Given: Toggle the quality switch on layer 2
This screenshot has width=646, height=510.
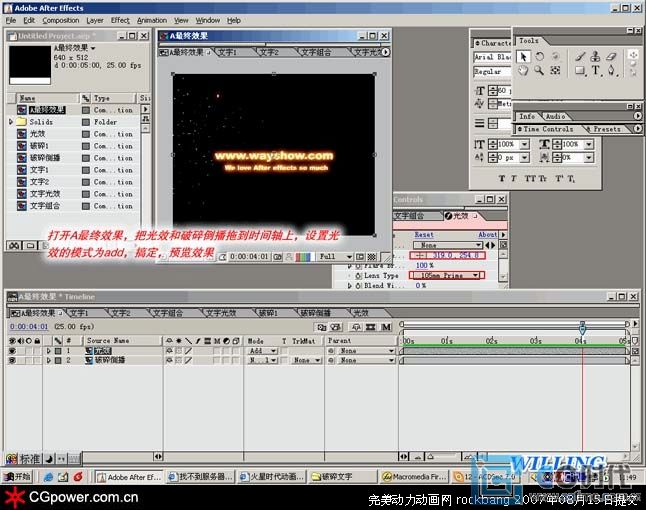Looking at the screenshot, I should [188, 360].
